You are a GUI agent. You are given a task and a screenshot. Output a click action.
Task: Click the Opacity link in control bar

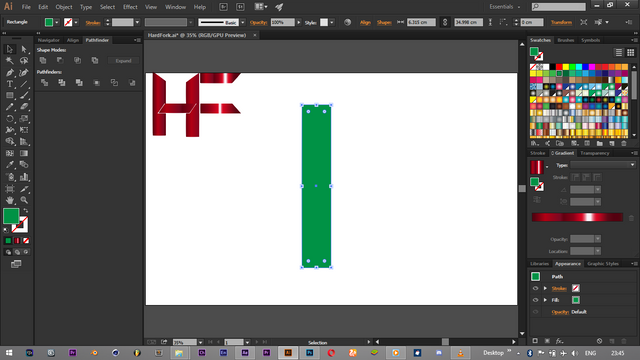[258, 22]
